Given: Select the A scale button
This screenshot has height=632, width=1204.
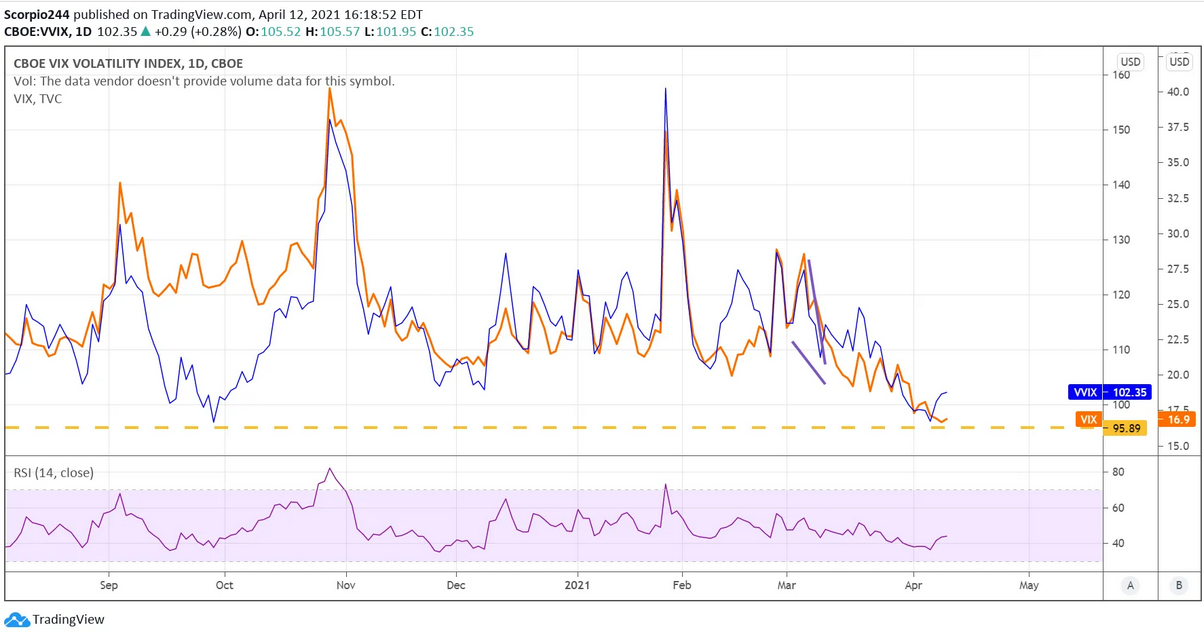Looking at the screenshot, I should (1131, 586).
